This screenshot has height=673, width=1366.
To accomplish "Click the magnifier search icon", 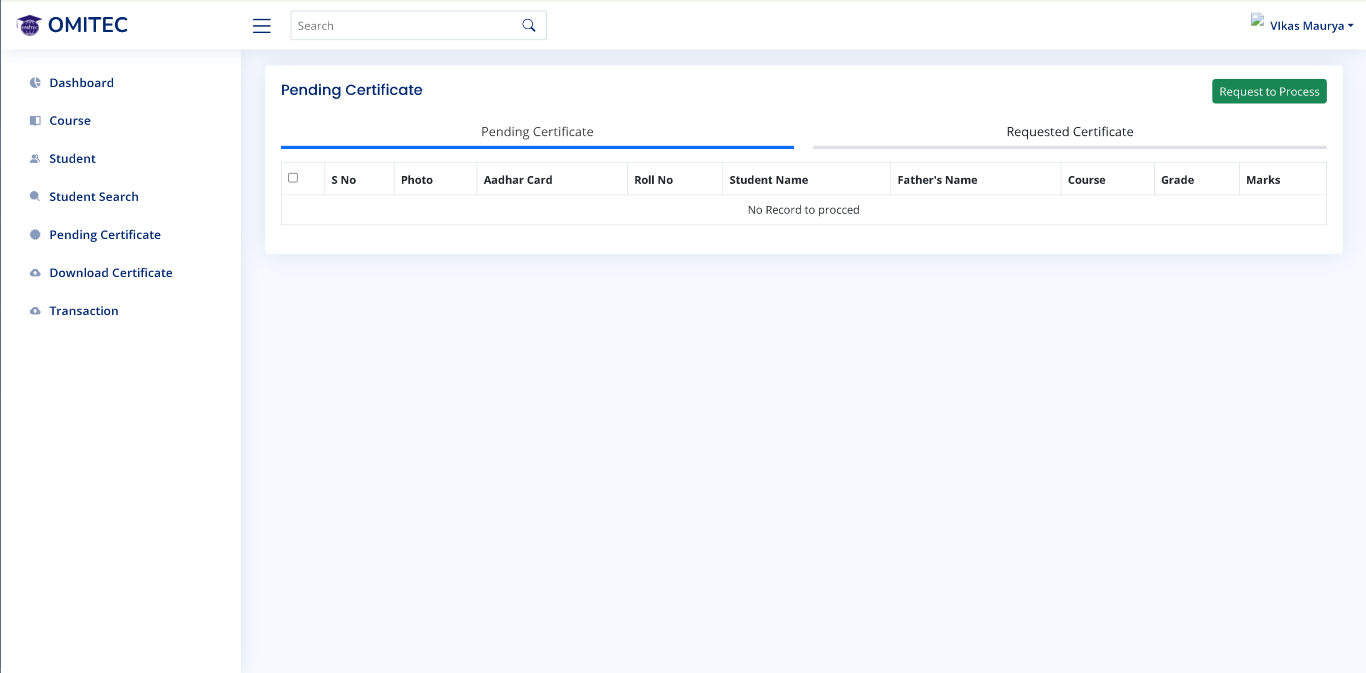I will pos(529,26).
